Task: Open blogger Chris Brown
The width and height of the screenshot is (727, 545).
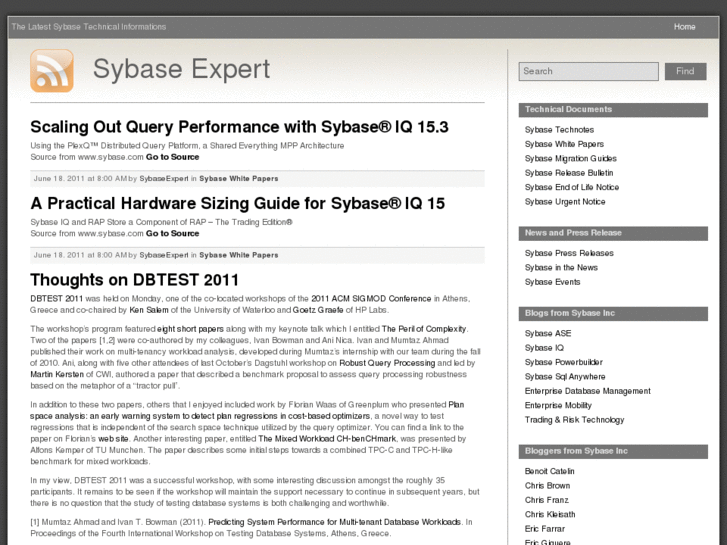Action: [x=548, y=486]
